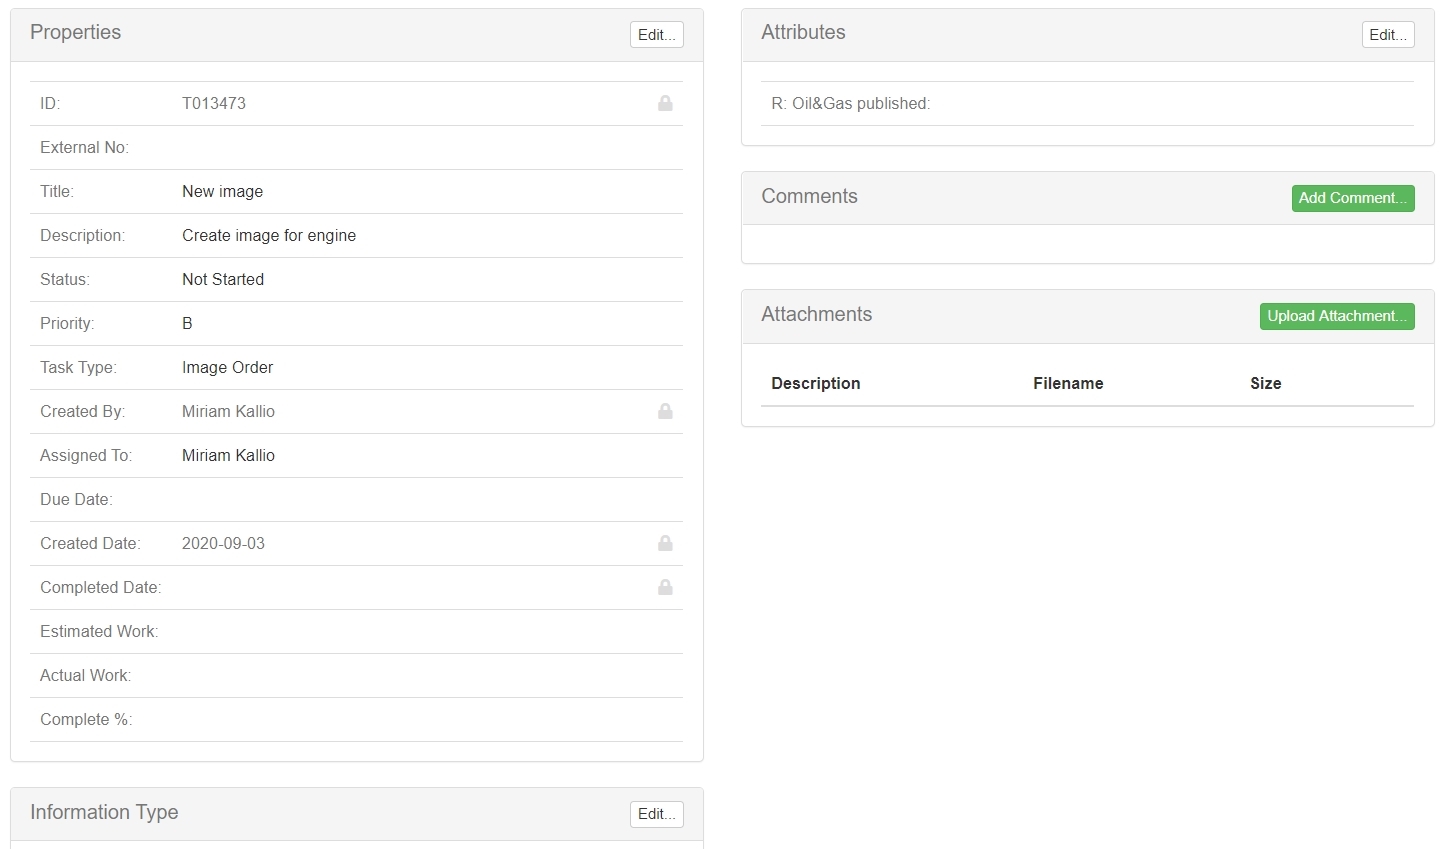The image size is (1446, 849).
Task: Click the task ID T013473
Action: (x=213, y=103)
